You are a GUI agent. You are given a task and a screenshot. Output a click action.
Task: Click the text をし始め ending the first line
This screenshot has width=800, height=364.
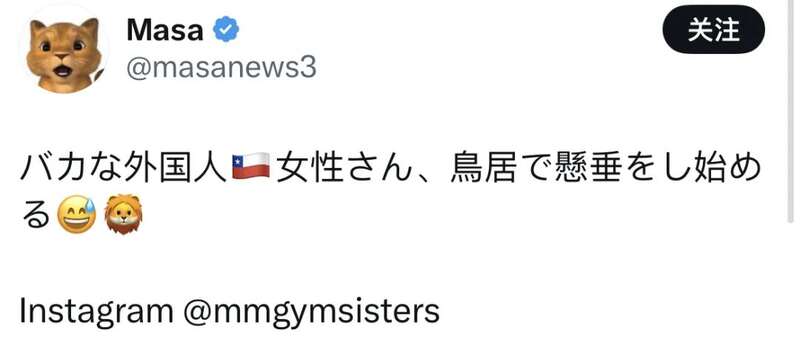click(x=692, y=167)
